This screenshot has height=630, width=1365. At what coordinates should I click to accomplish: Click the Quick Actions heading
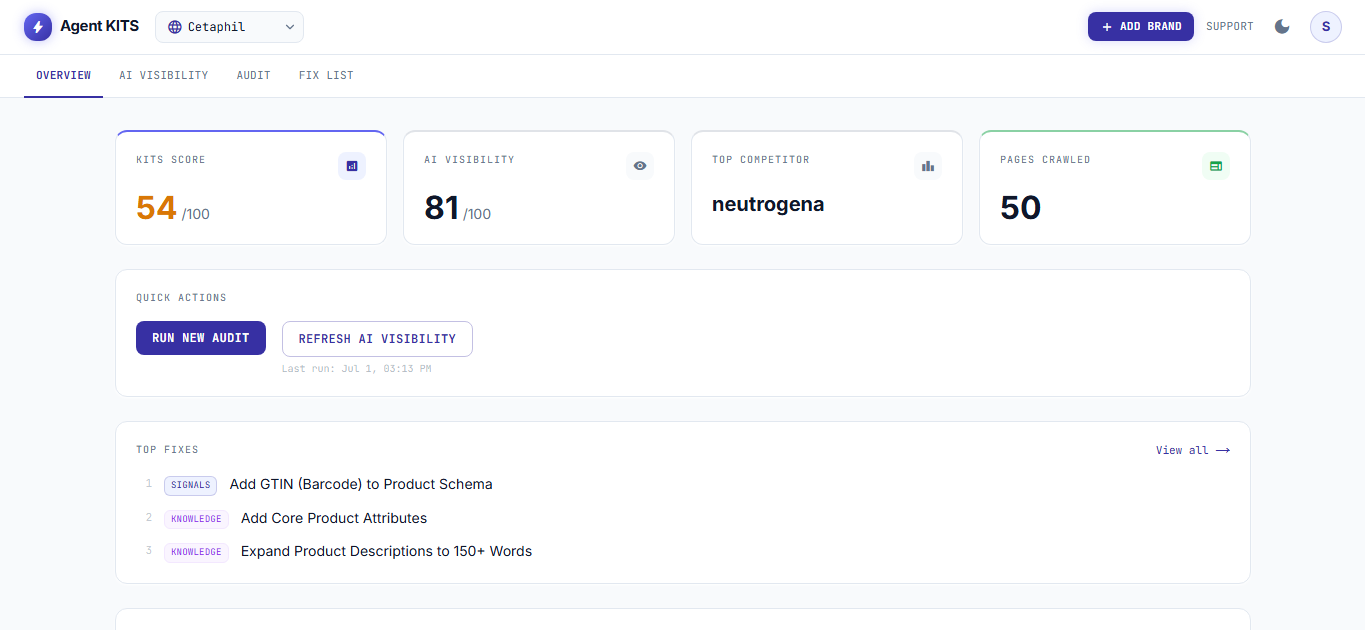click(x=181, y=298)
